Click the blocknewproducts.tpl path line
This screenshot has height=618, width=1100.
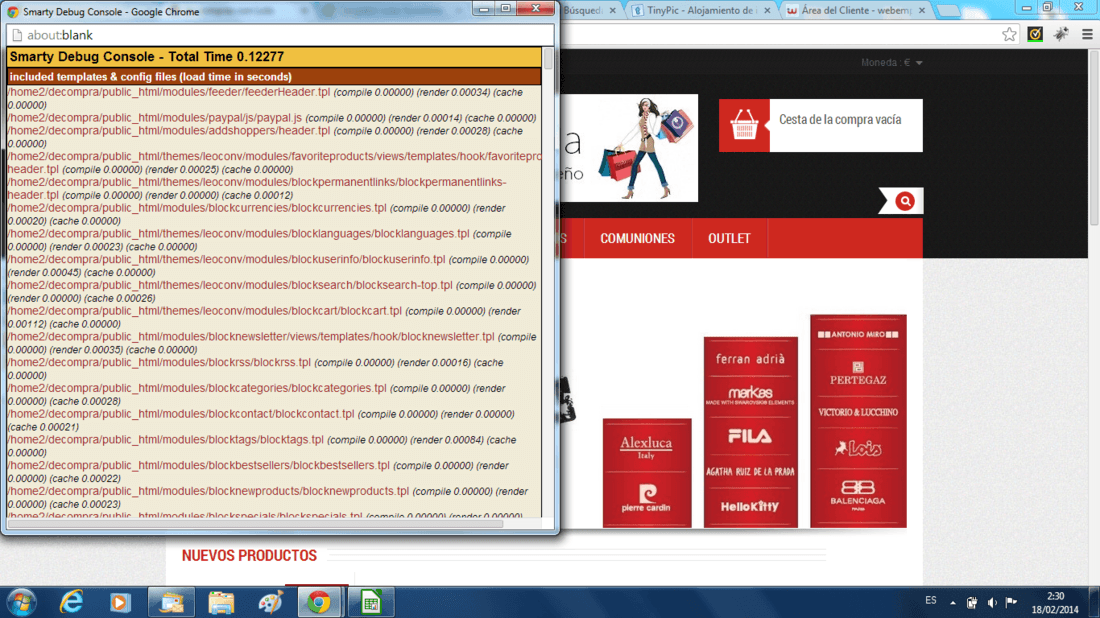pyautogui.click(x=208, y=492)
